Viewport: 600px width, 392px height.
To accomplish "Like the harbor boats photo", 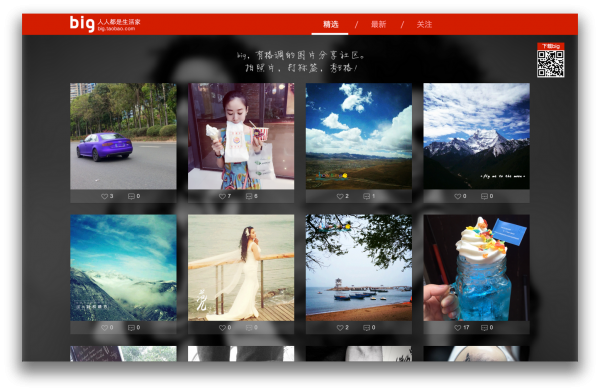I will coord(340,328).
